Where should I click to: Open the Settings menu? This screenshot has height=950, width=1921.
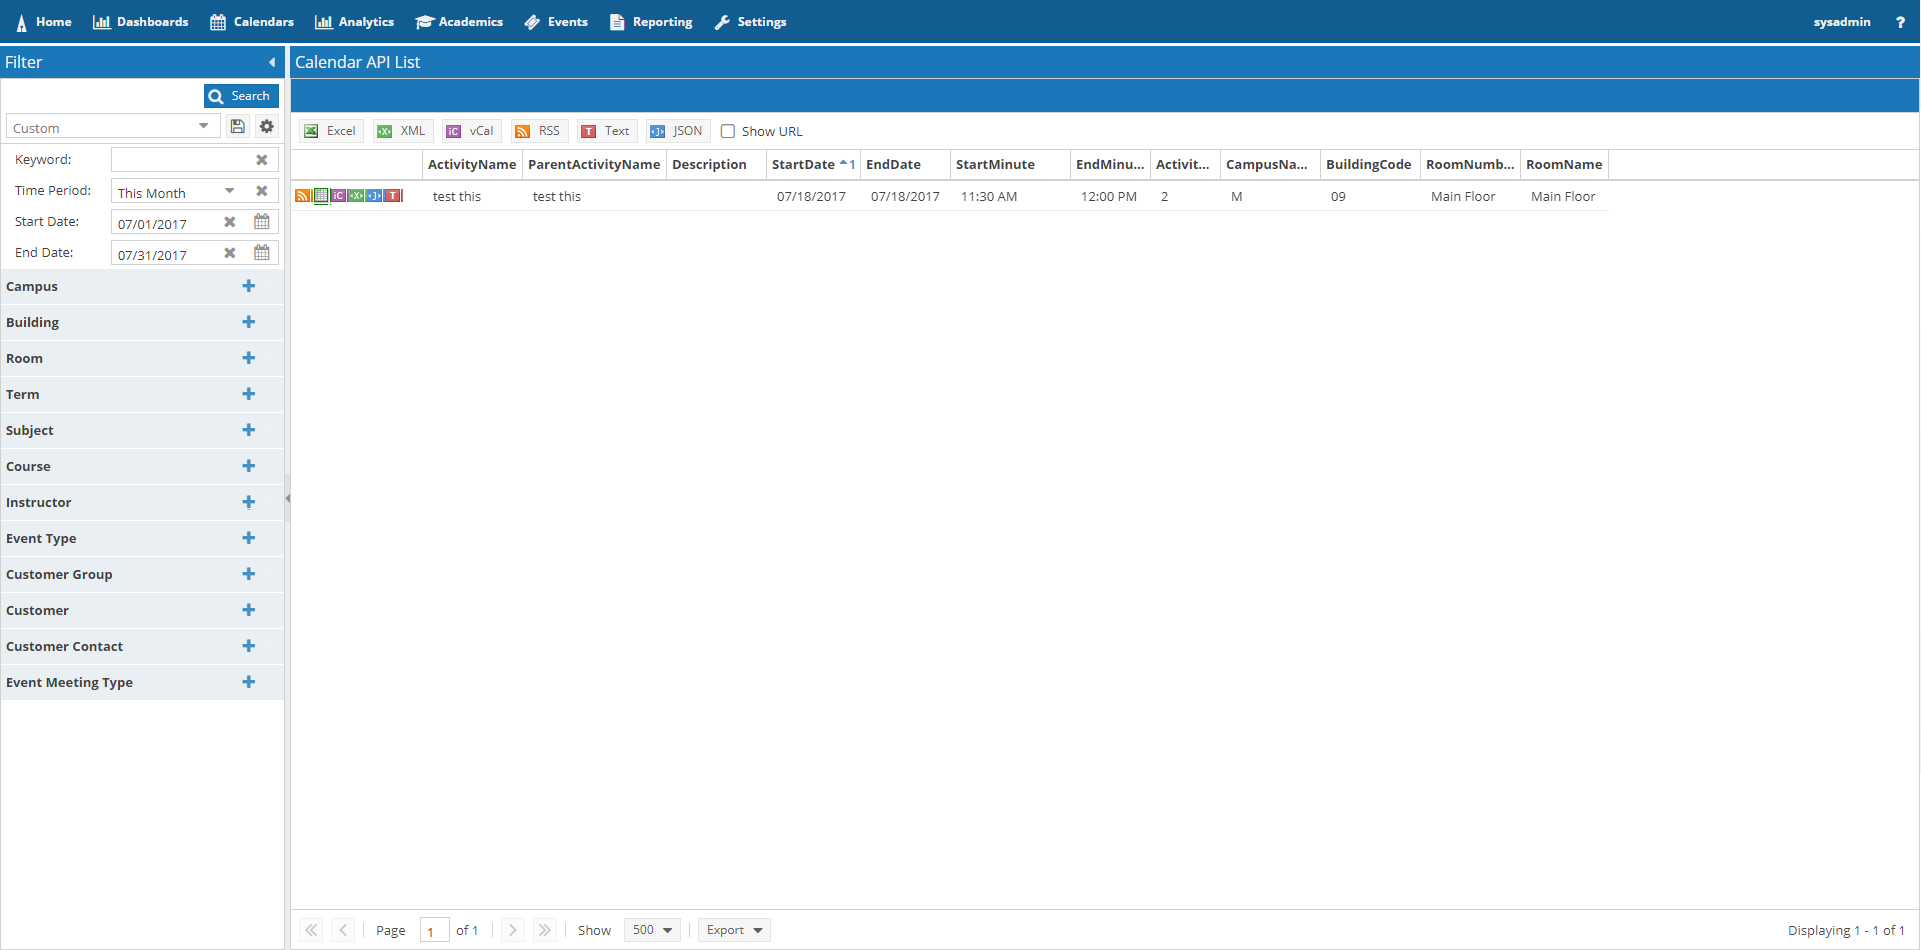coord(750,22)
